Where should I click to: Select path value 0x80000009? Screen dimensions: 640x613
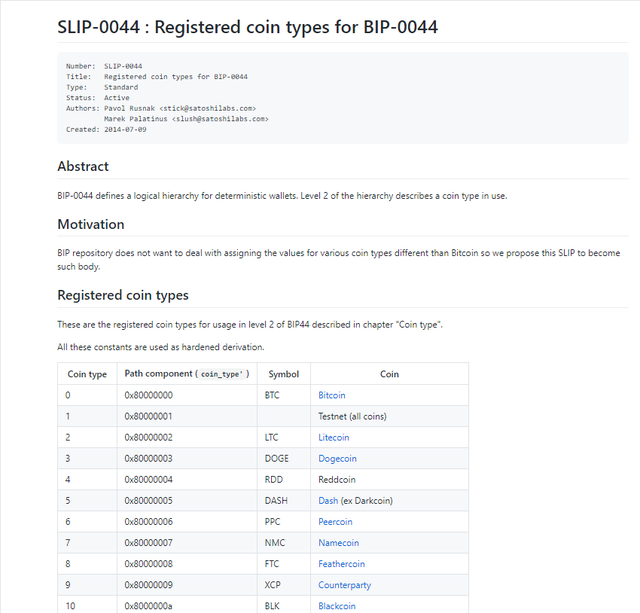(149, 585)
